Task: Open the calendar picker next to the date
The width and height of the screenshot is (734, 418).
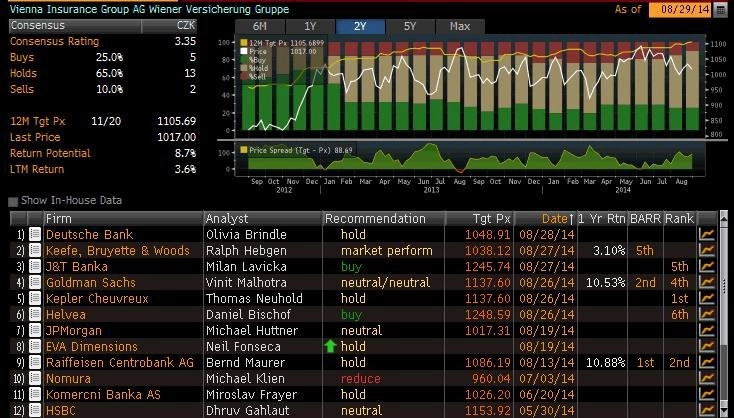Action: [720, 10]
